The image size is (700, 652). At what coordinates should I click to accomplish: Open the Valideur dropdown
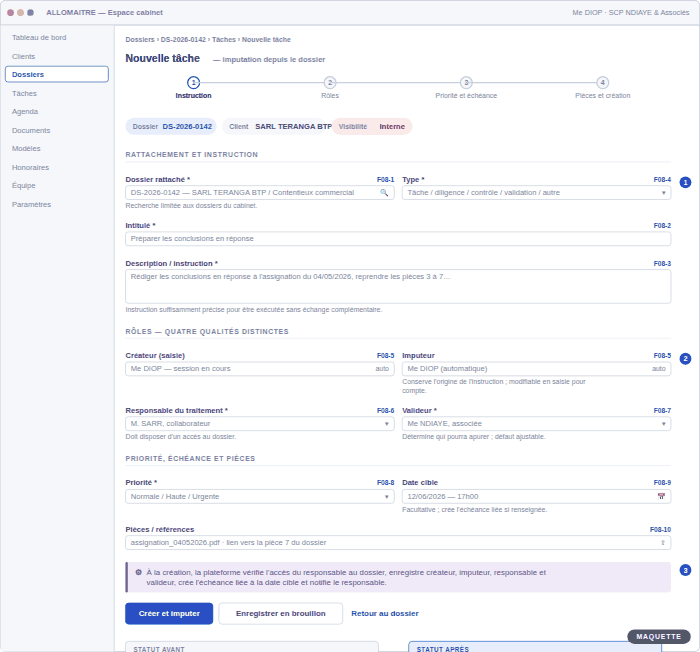(536, 423)
